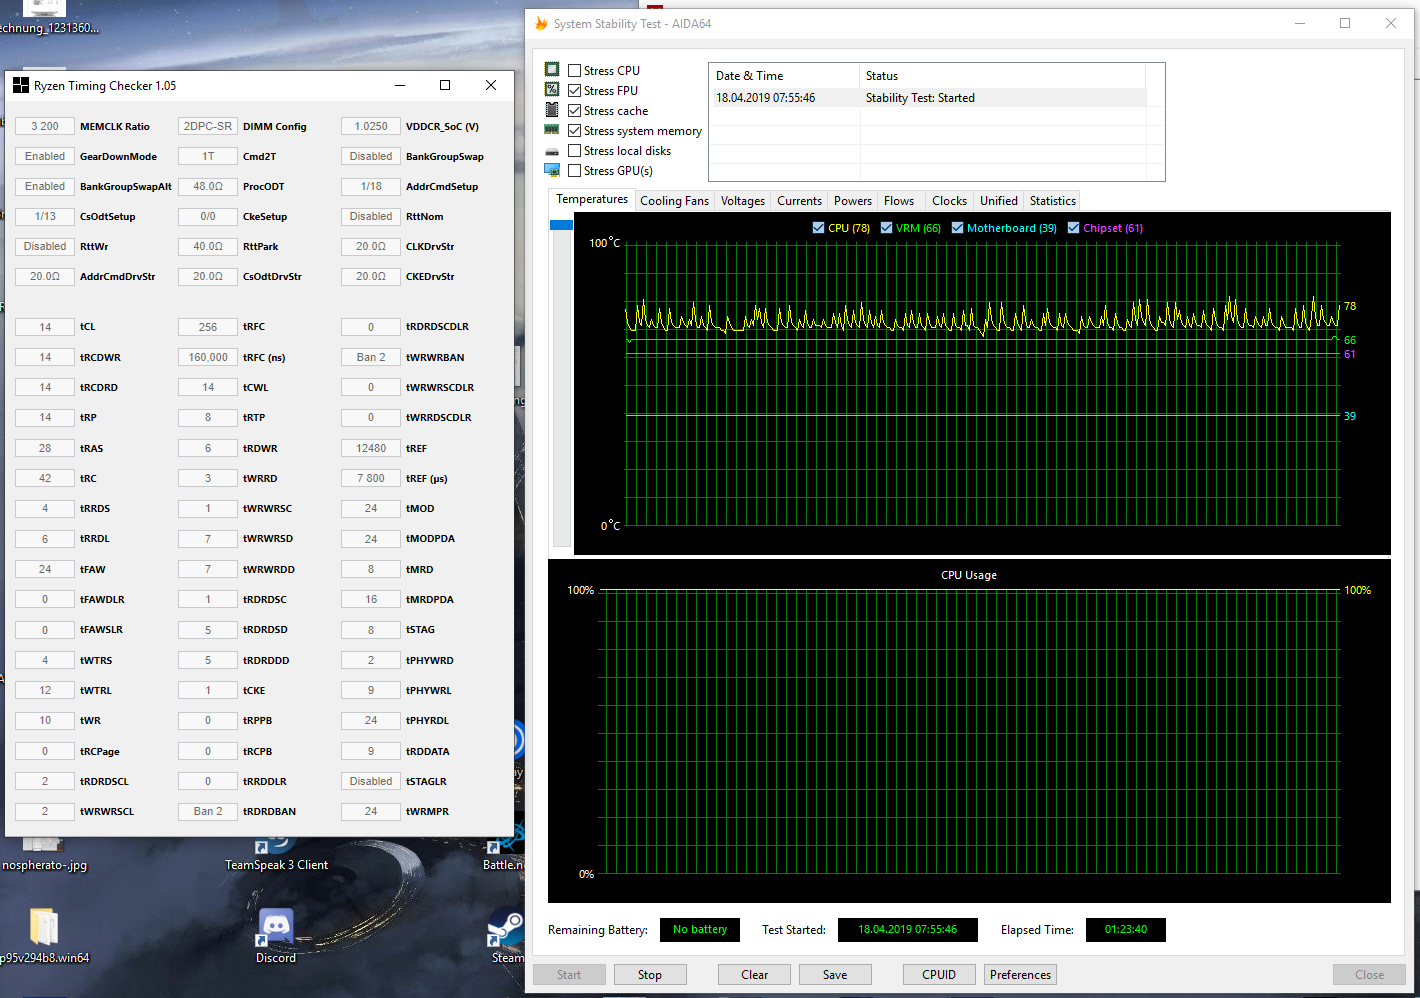1420x998 pixels.
Task: Click the tSTAGLR Disabled value
Action: (x=371, y=781)
